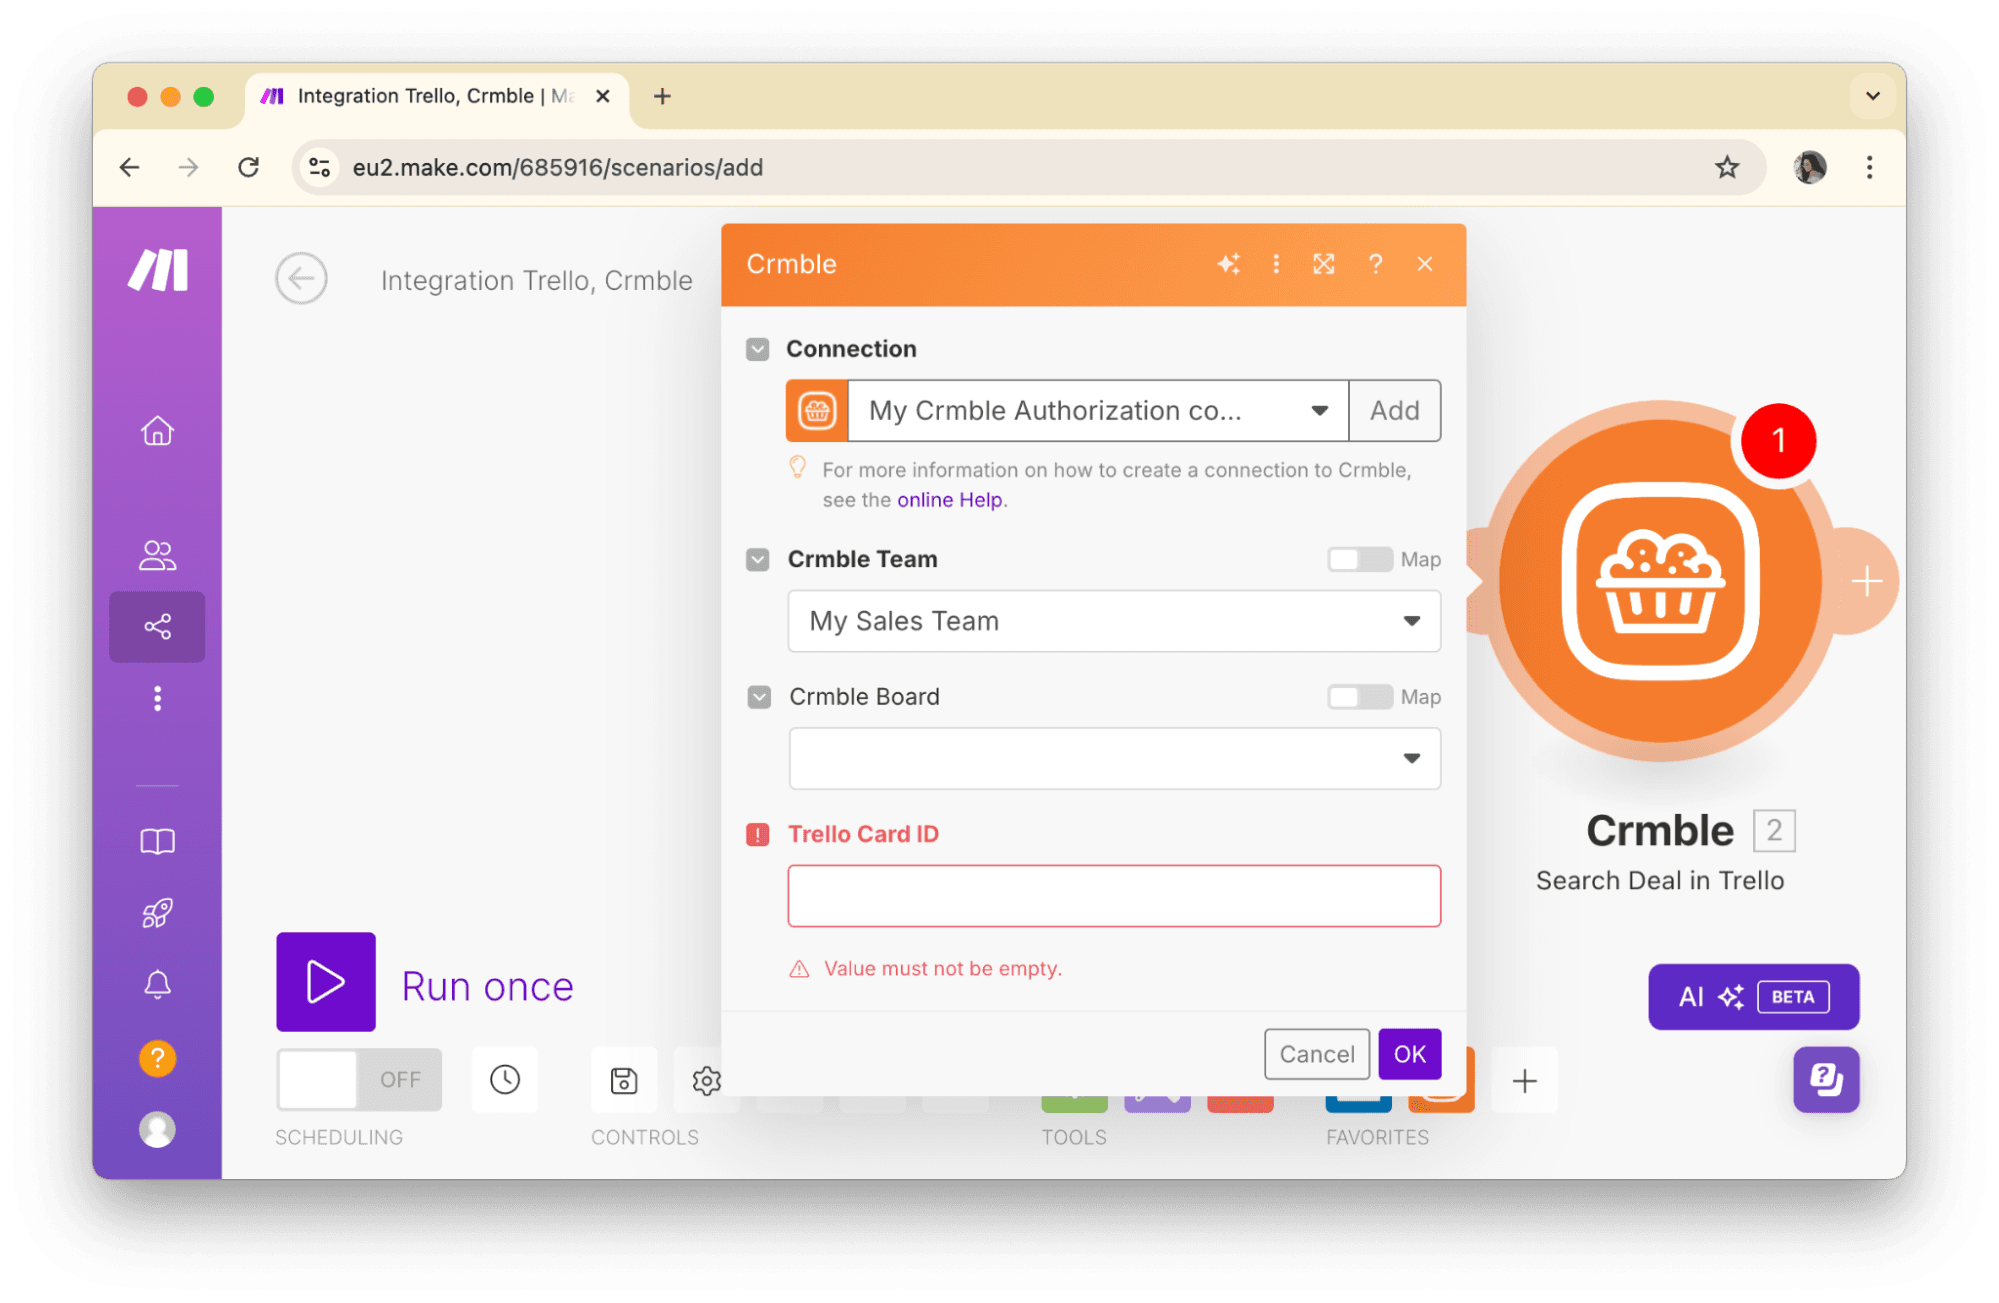Screen dimensions: 1999x1303
Task: Expand the My Sales Team dropdown
Action: pyautogui.click(x=1113, y=621)
